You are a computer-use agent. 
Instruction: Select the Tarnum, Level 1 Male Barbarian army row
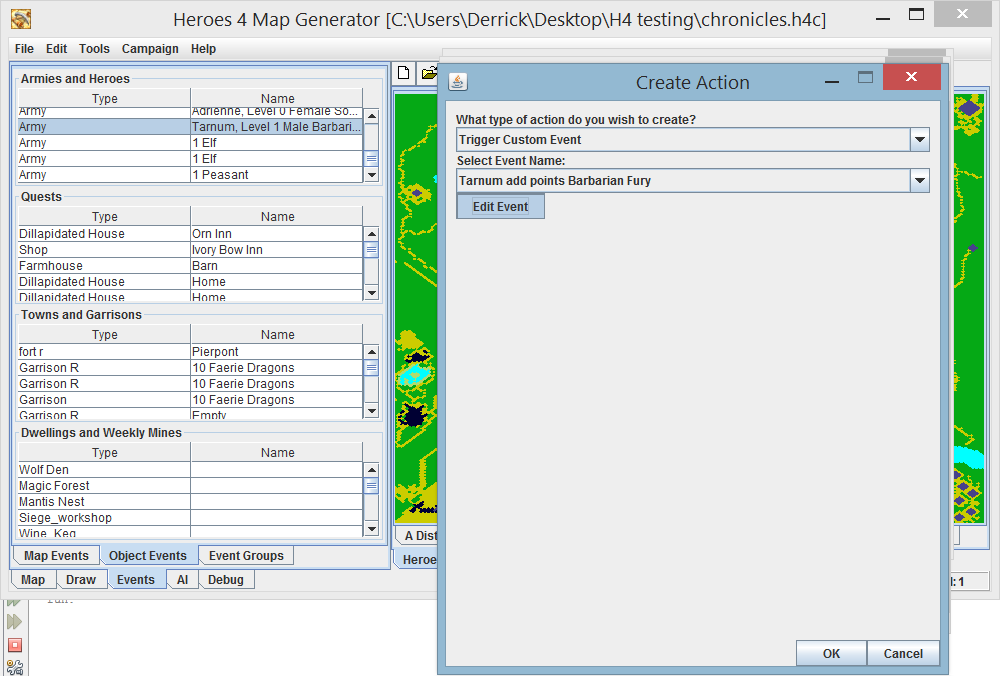coord(191,127)
